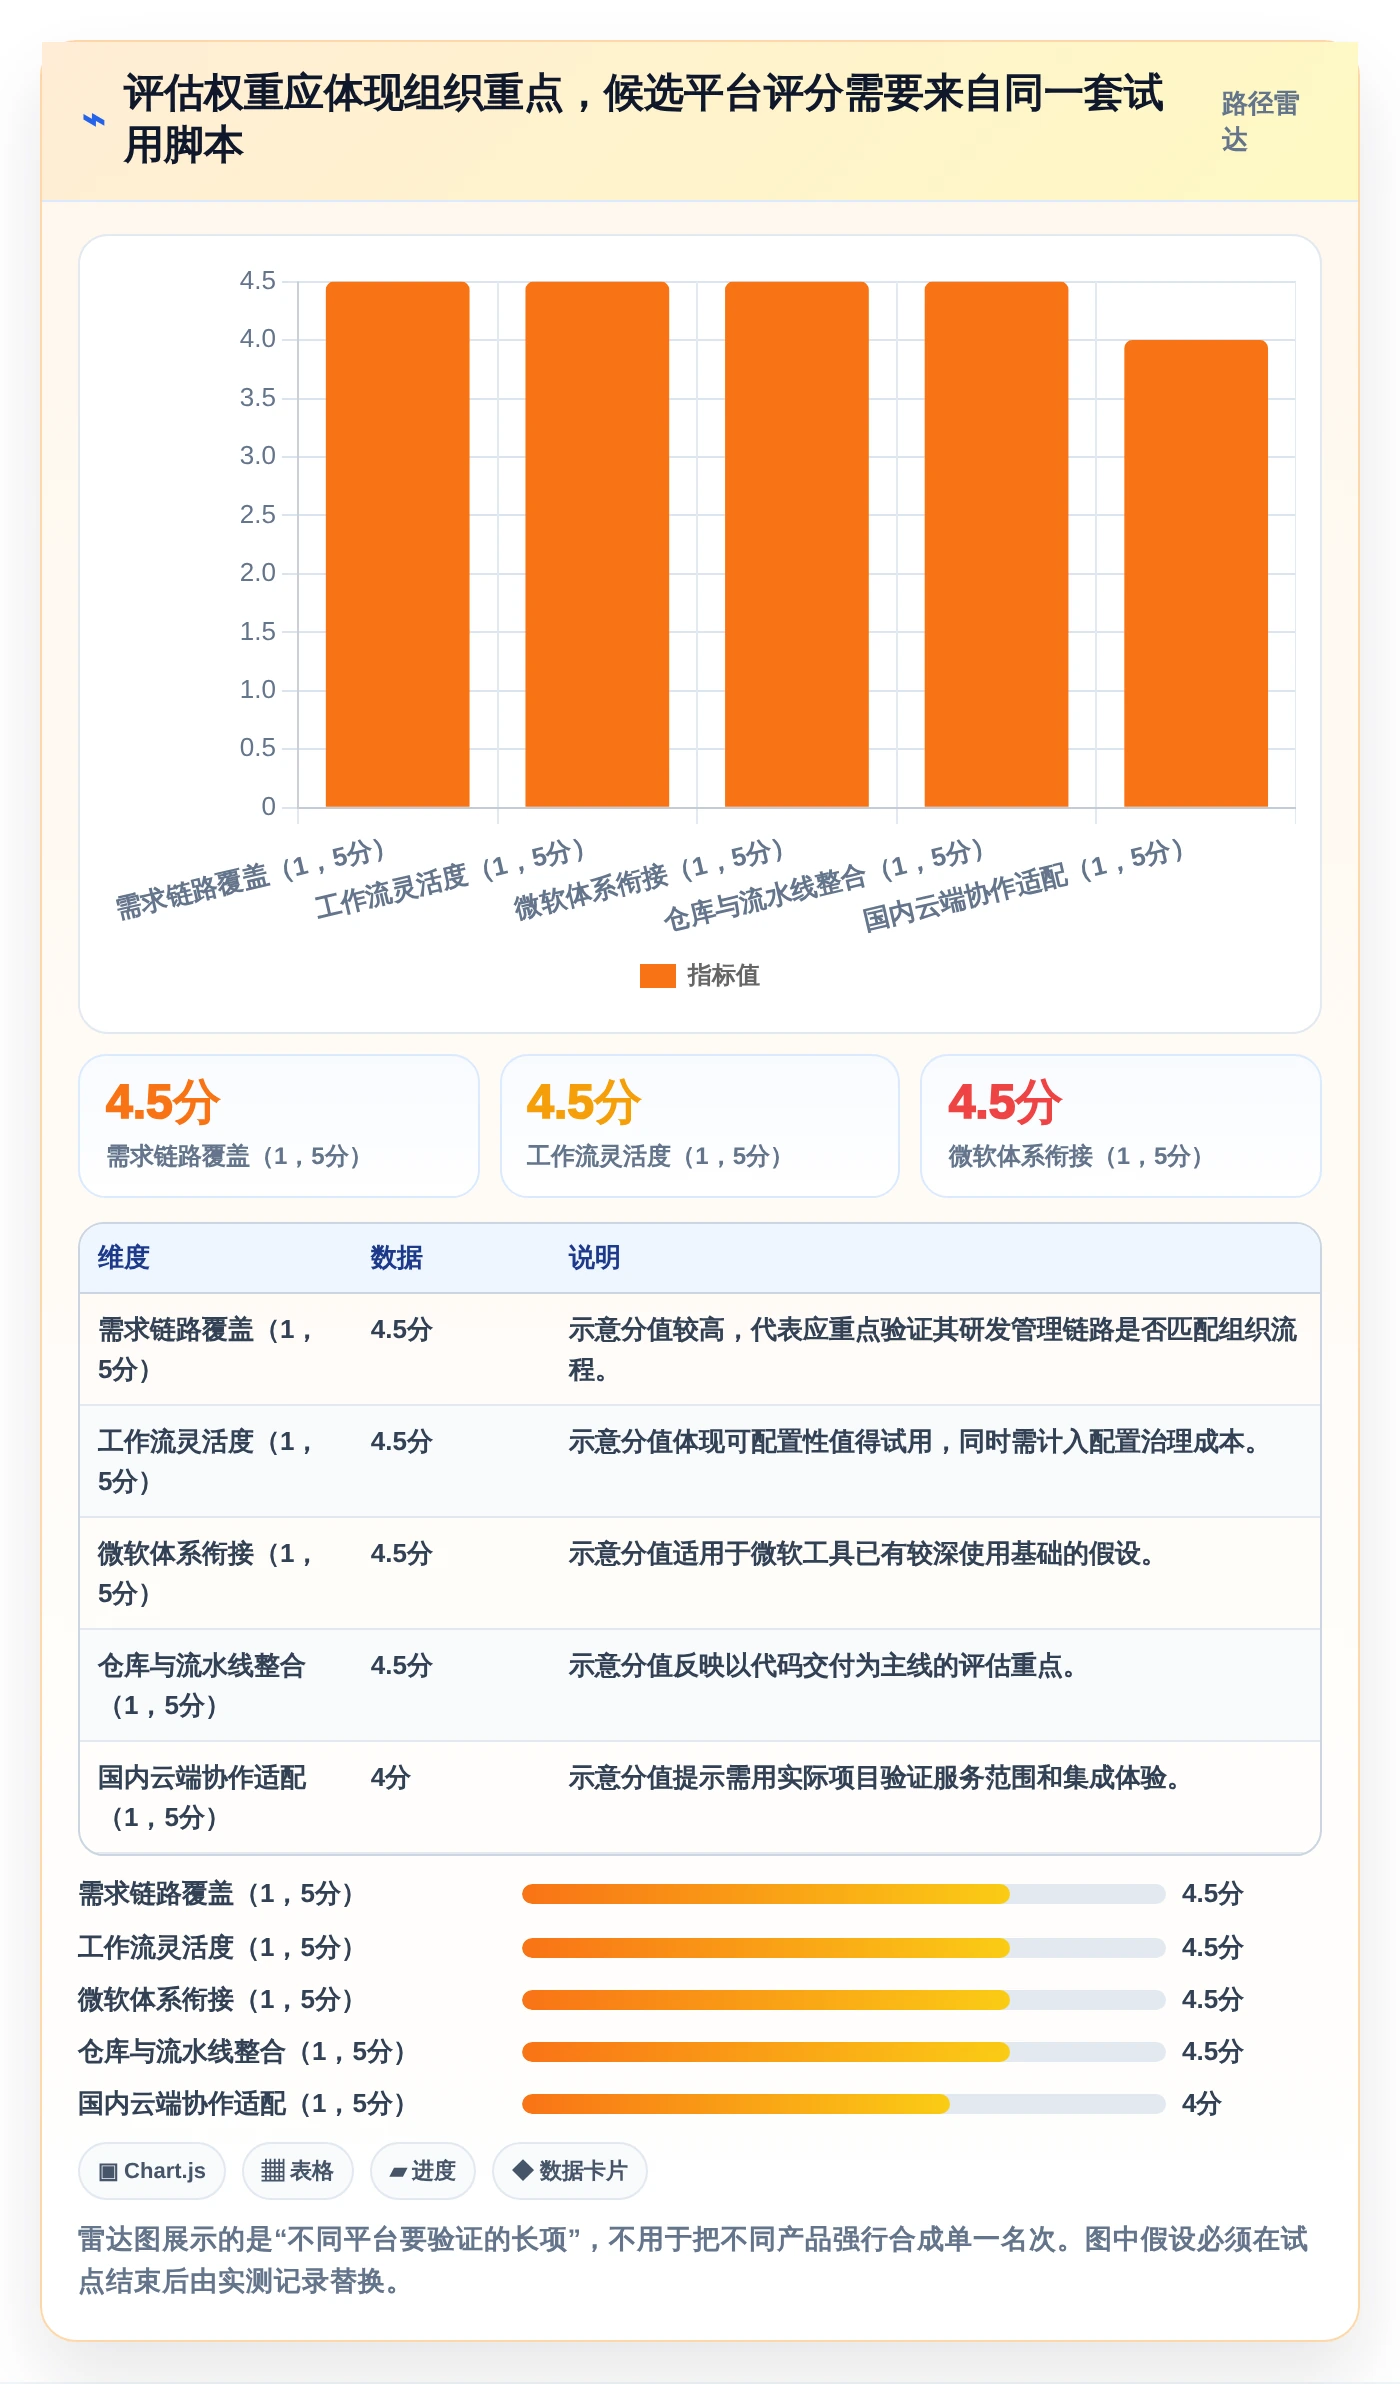Click the 仓库与流水线整合 bar in the chart

tap(996, 544)
